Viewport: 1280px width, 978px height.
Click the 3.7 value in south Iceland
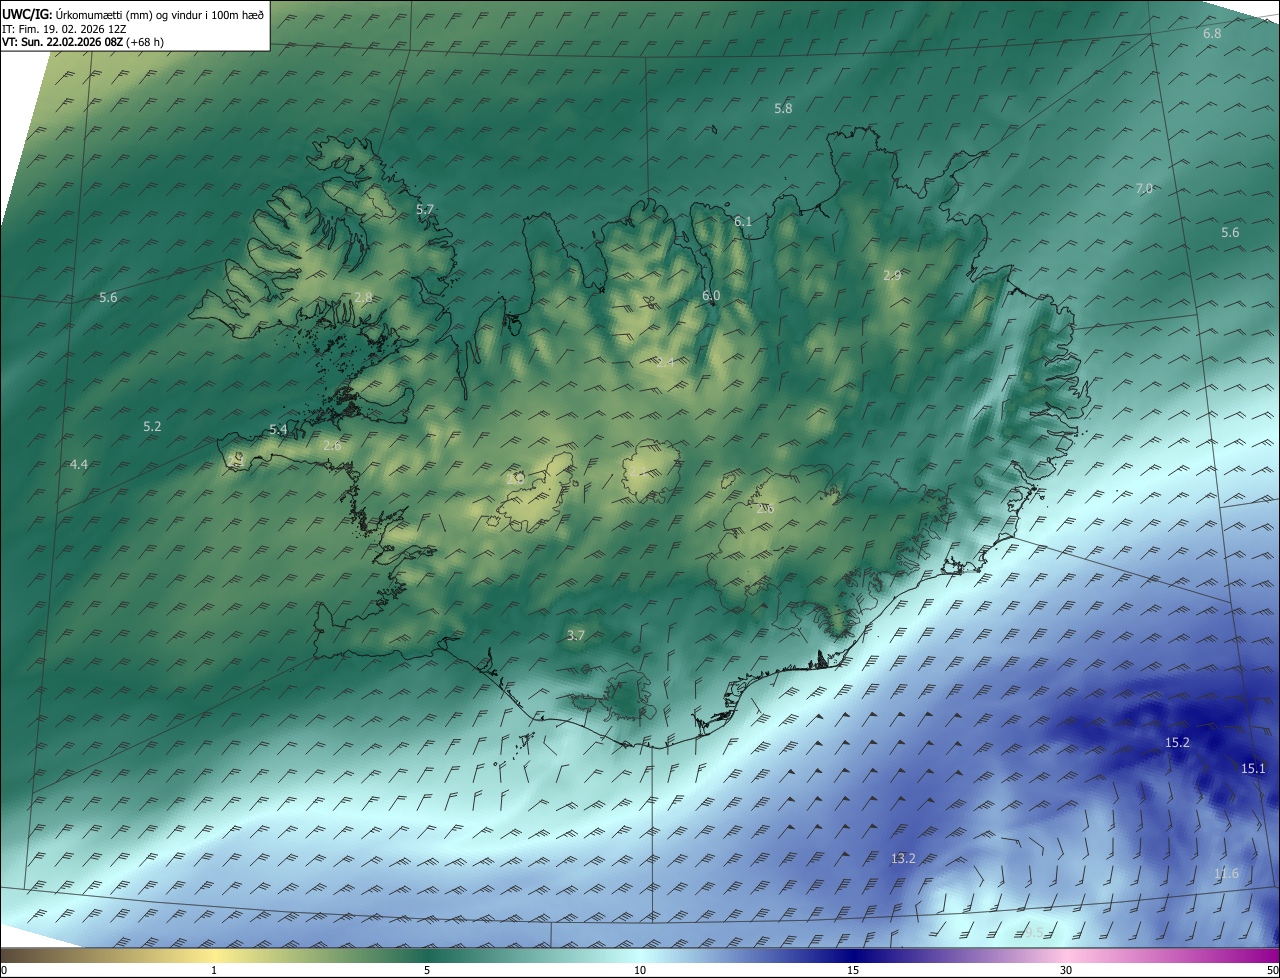coord(575,635)
